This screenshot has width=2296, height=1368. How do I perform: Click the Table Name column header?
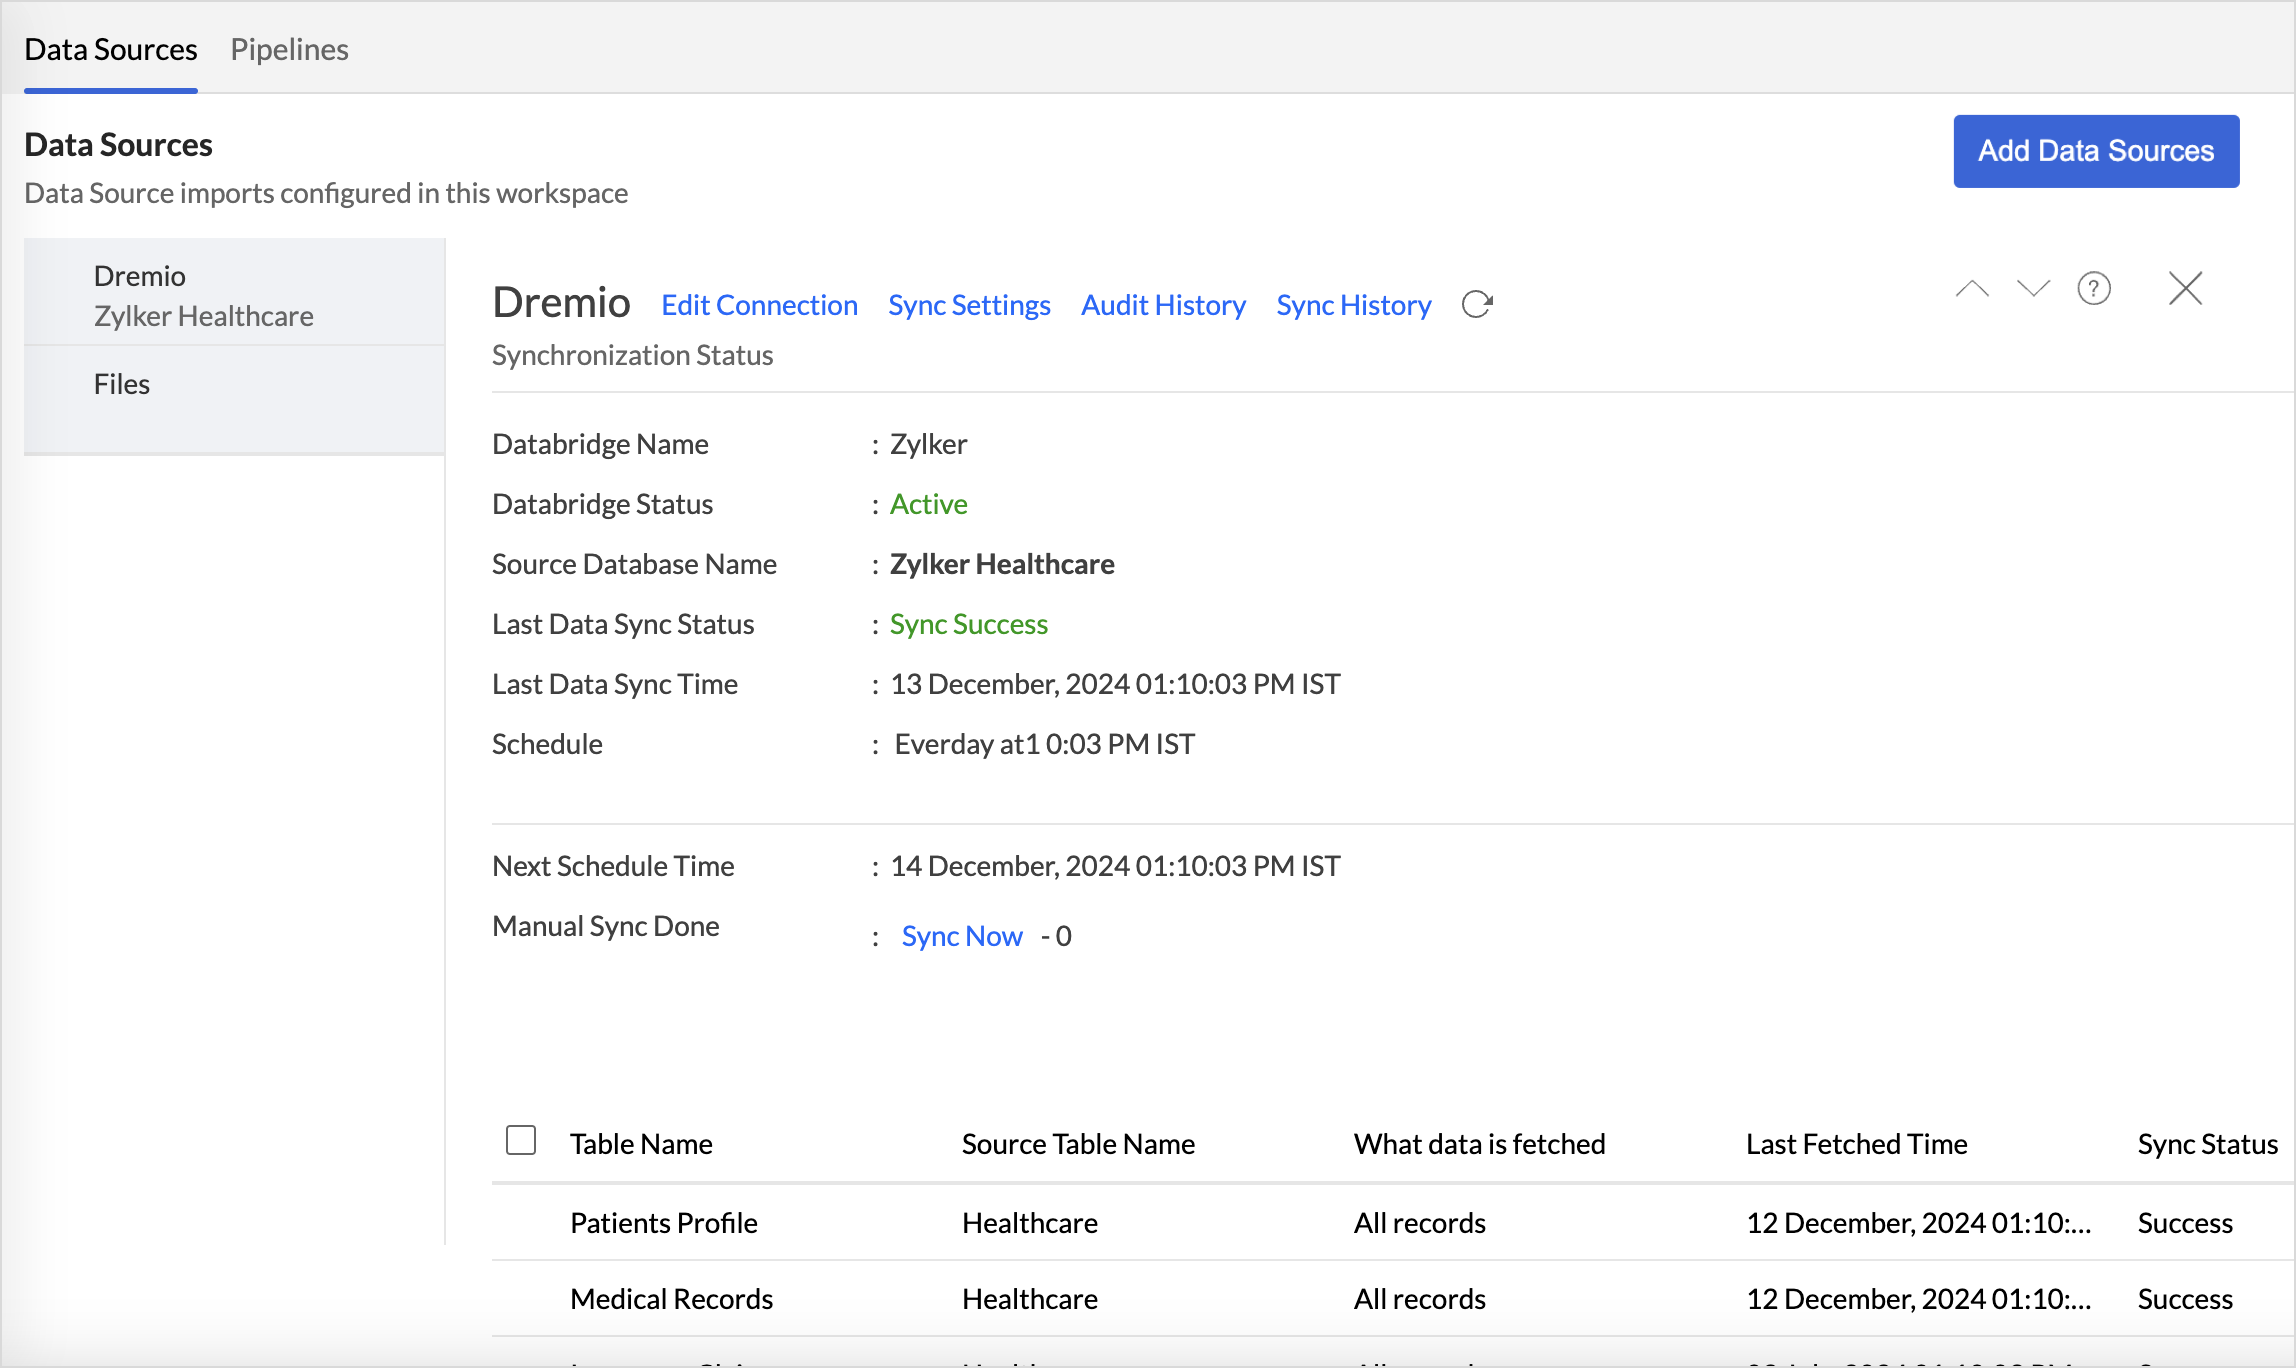point(641,1144)
